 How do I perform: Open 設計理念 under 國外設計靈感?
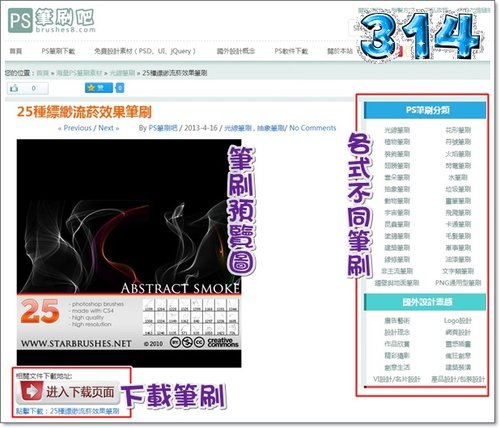(x=397, y=332)
